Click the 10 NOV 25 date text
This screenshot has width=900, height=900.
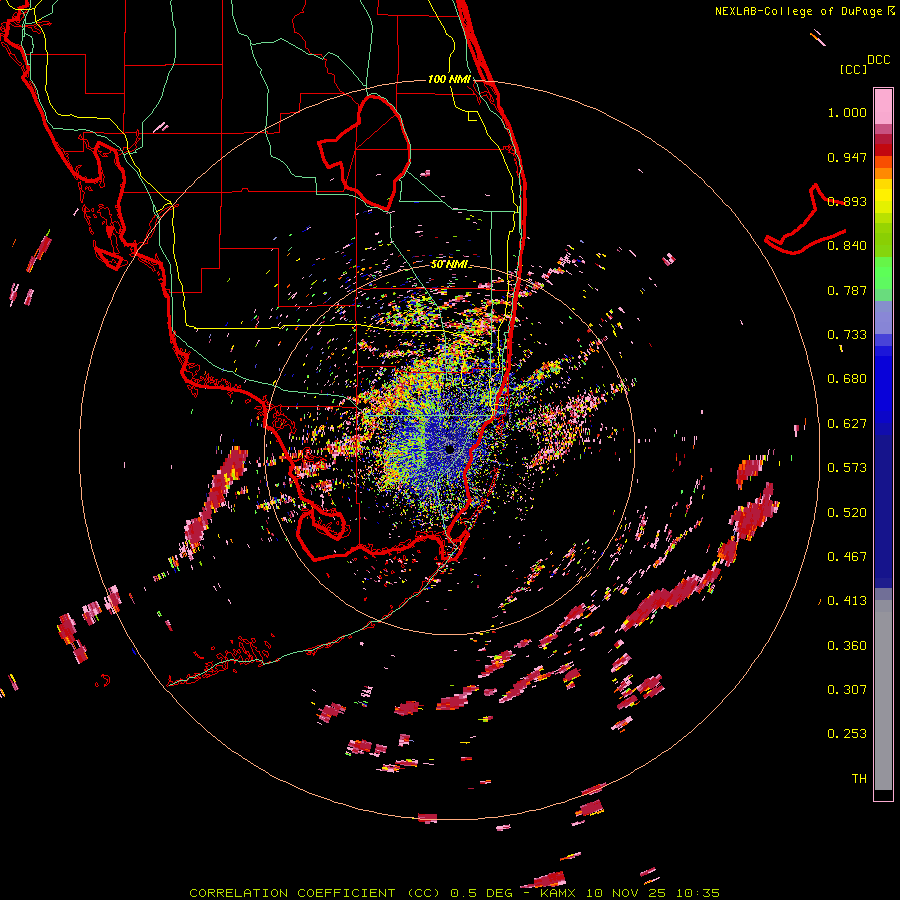(627, 893)
